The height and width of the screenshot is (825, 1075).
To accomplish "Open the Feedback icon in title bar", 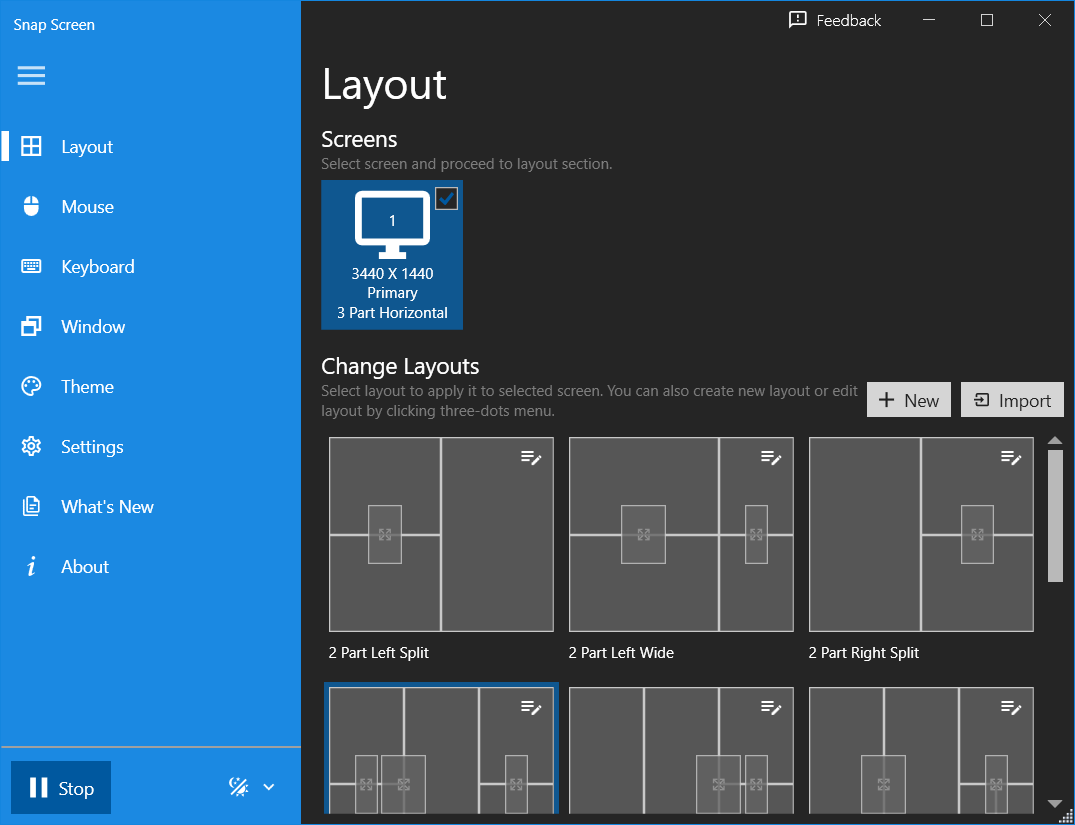I will (x=797, y=20).
